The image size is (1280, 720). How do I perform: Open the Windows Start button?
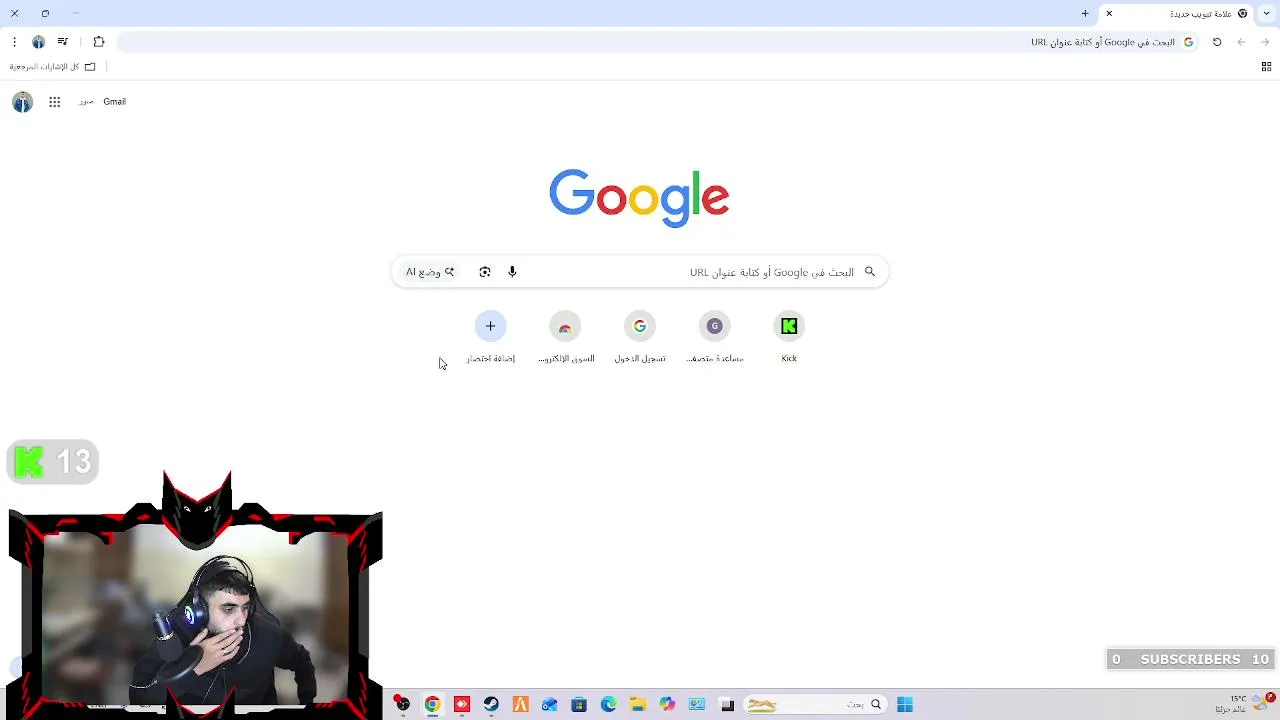[x=905, y=705]
